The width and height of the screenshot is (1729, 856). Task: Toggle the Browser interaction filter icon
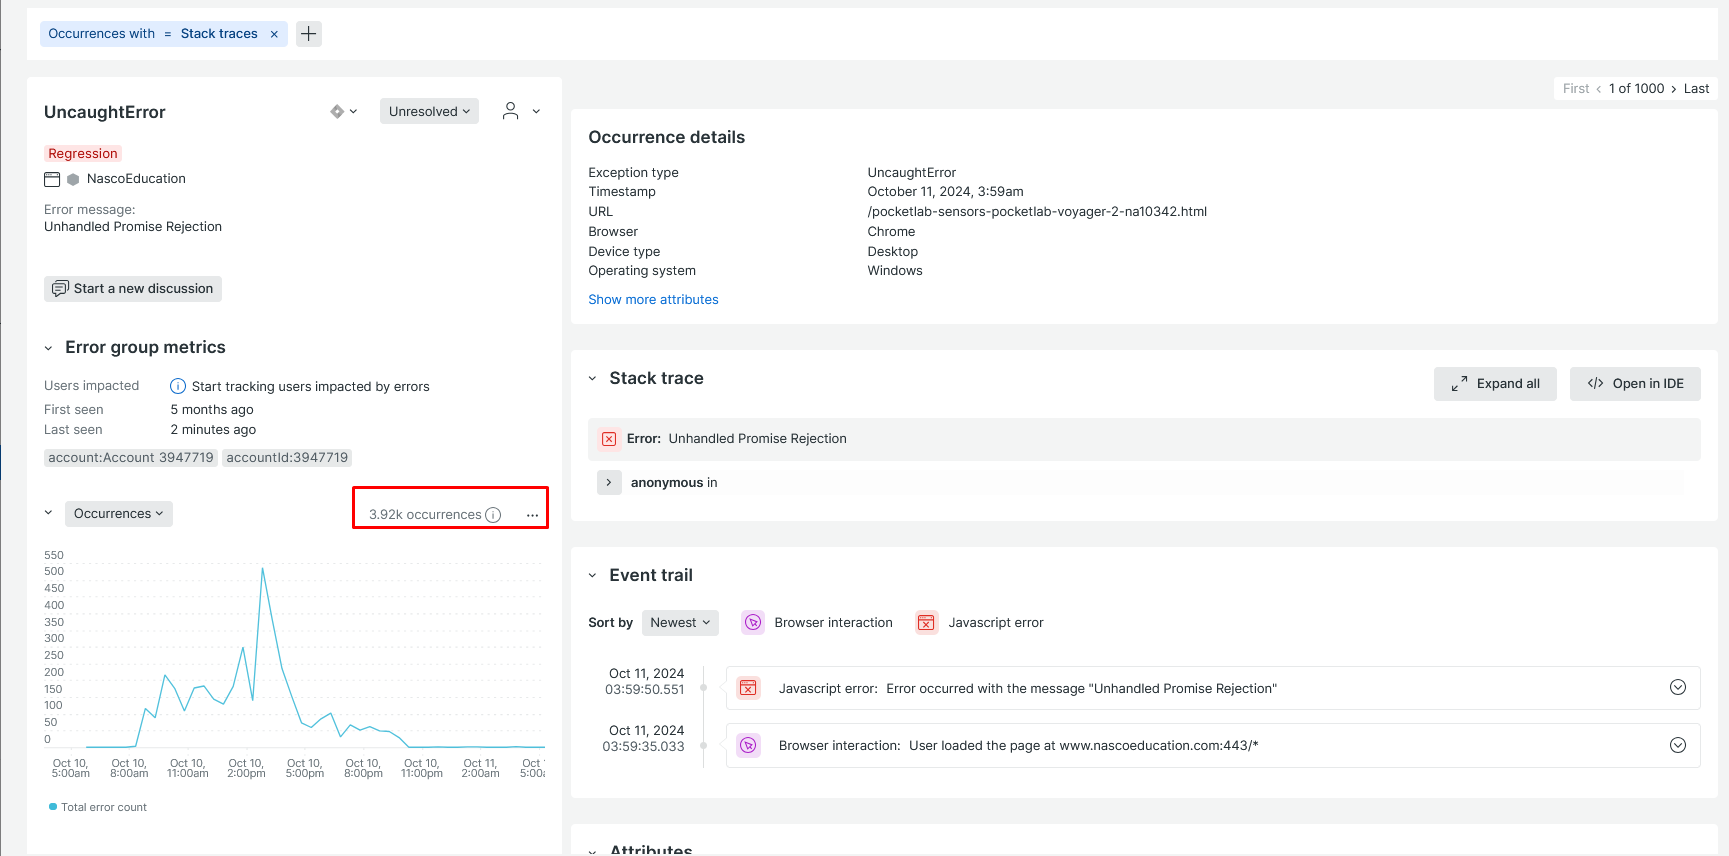coord(753,623)
